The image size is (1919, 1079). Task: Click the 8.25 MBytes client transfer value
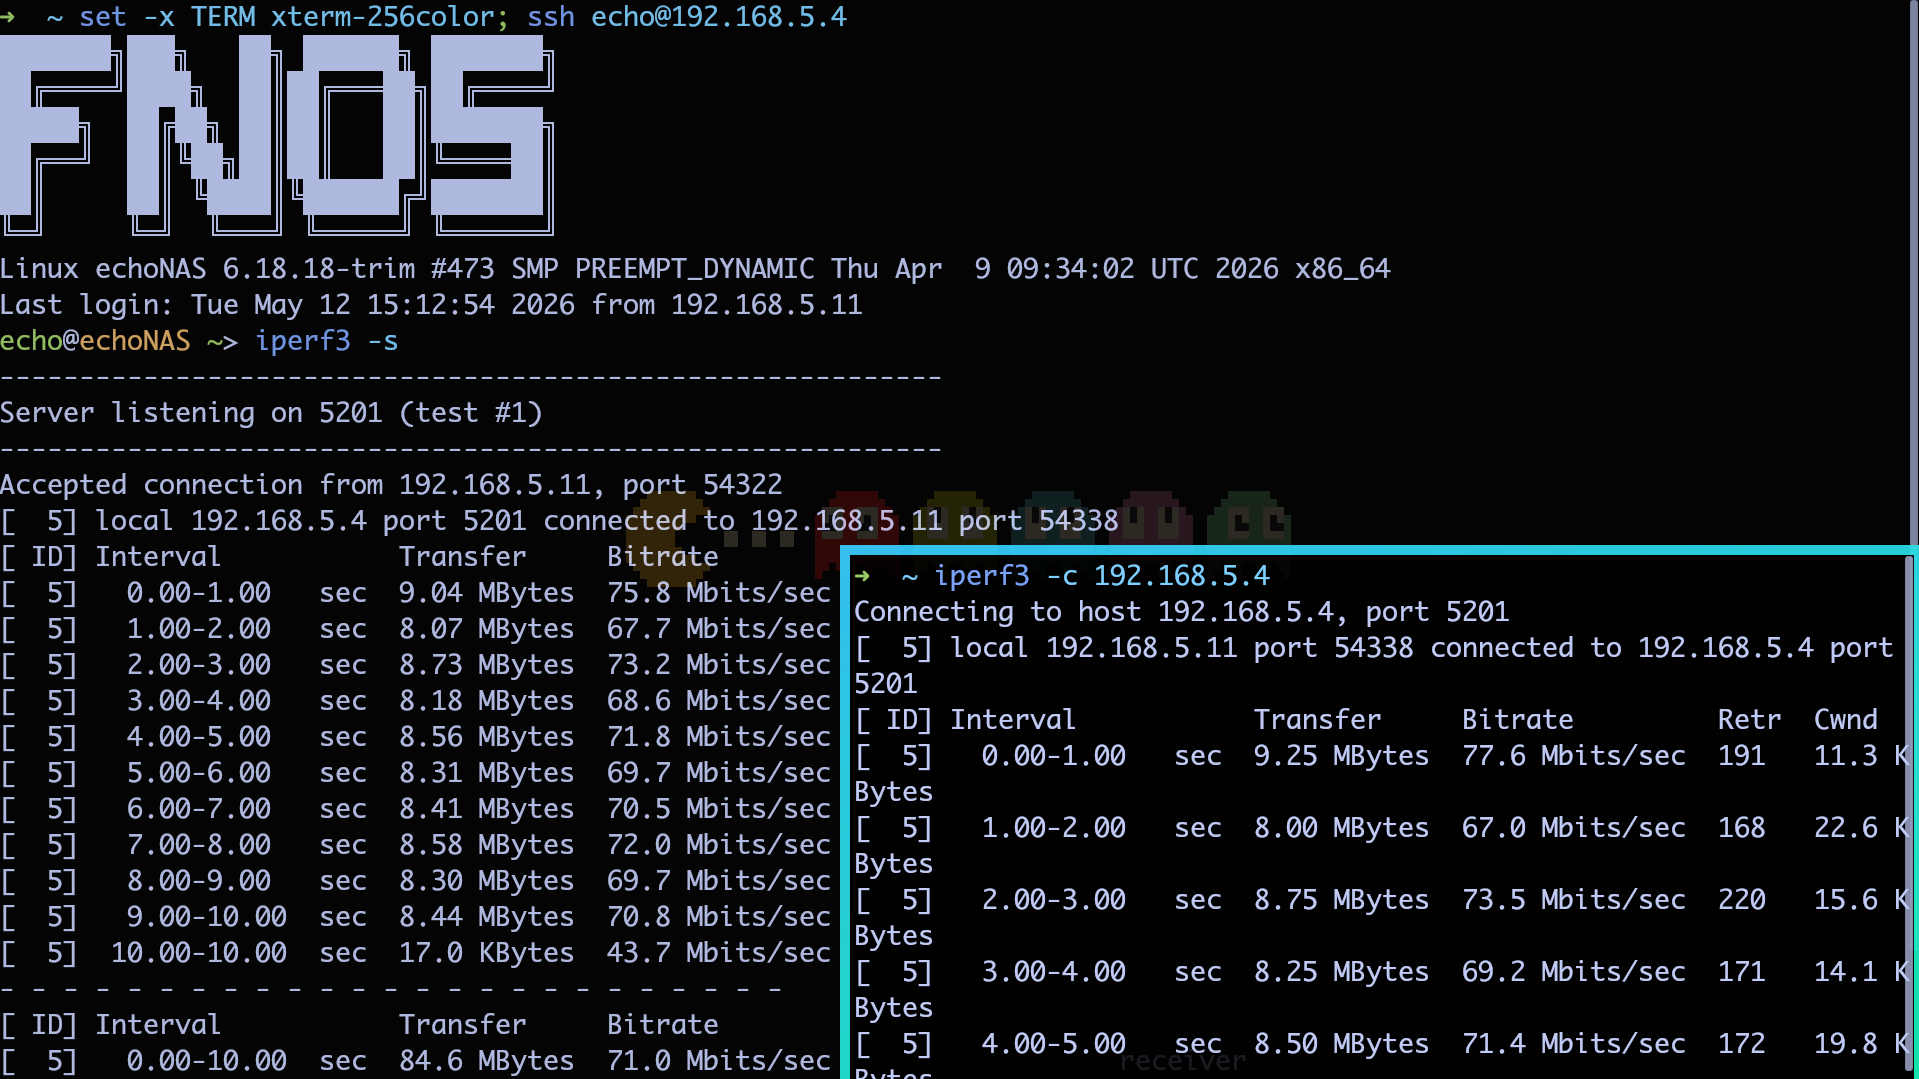click(1342, 972)
